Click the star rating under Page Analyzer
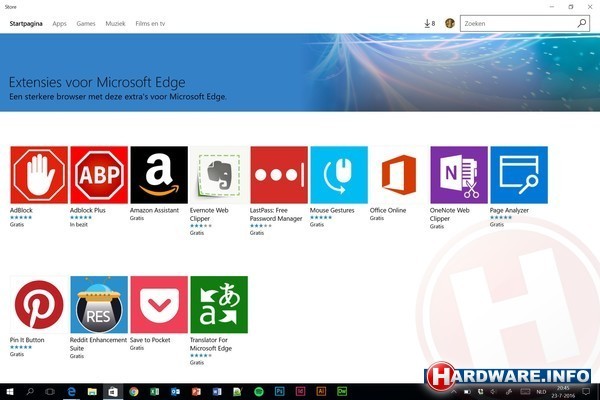This screenshot has width=600, height=400. pos(501,217)
